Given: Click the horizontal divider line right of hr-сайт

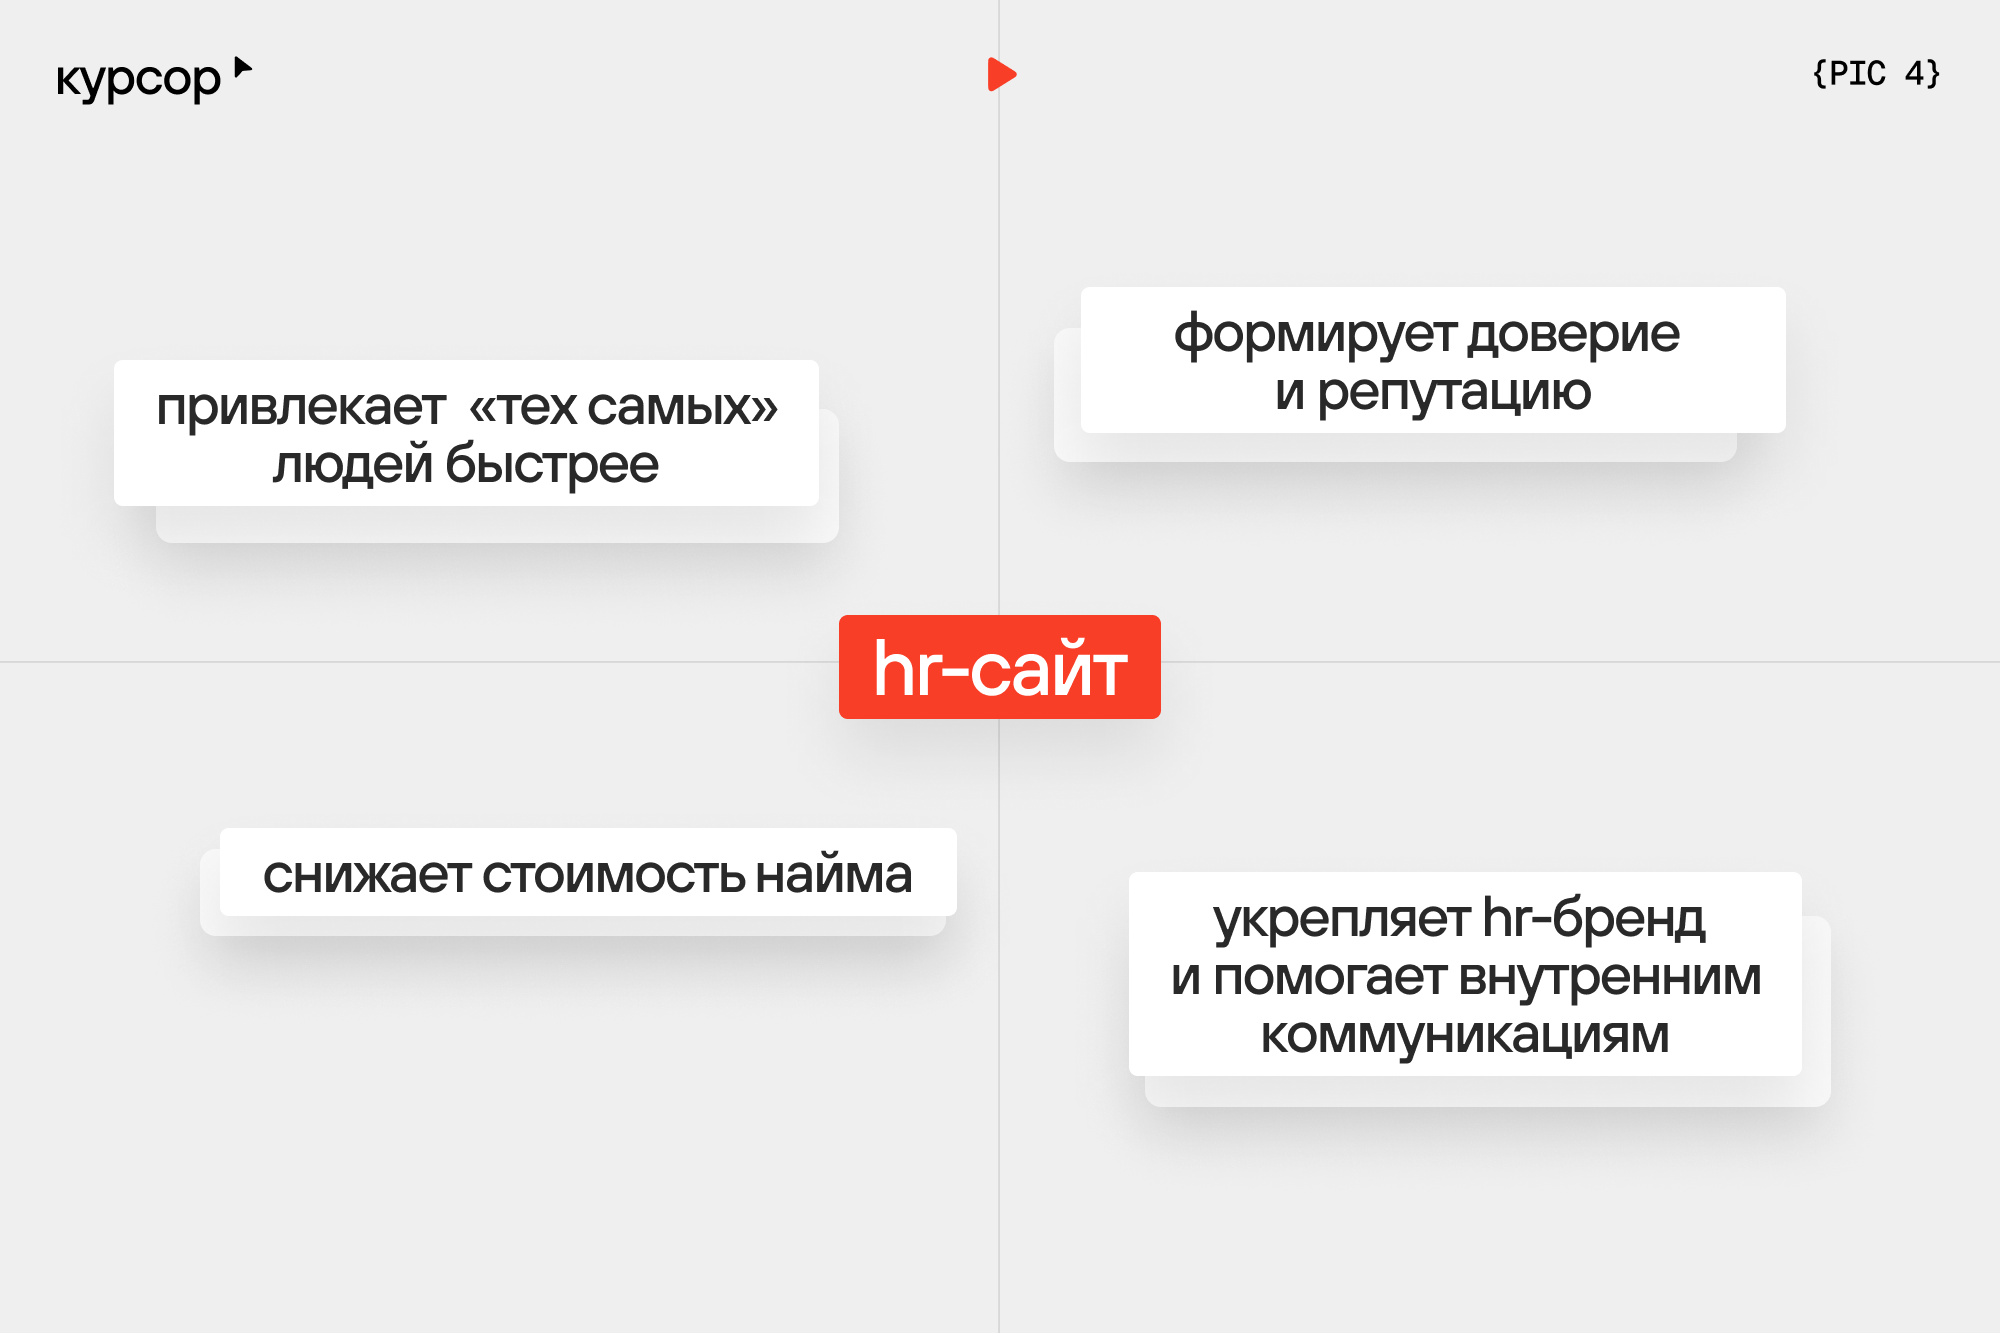Looking at the screenshot, I should (1580, 662).
